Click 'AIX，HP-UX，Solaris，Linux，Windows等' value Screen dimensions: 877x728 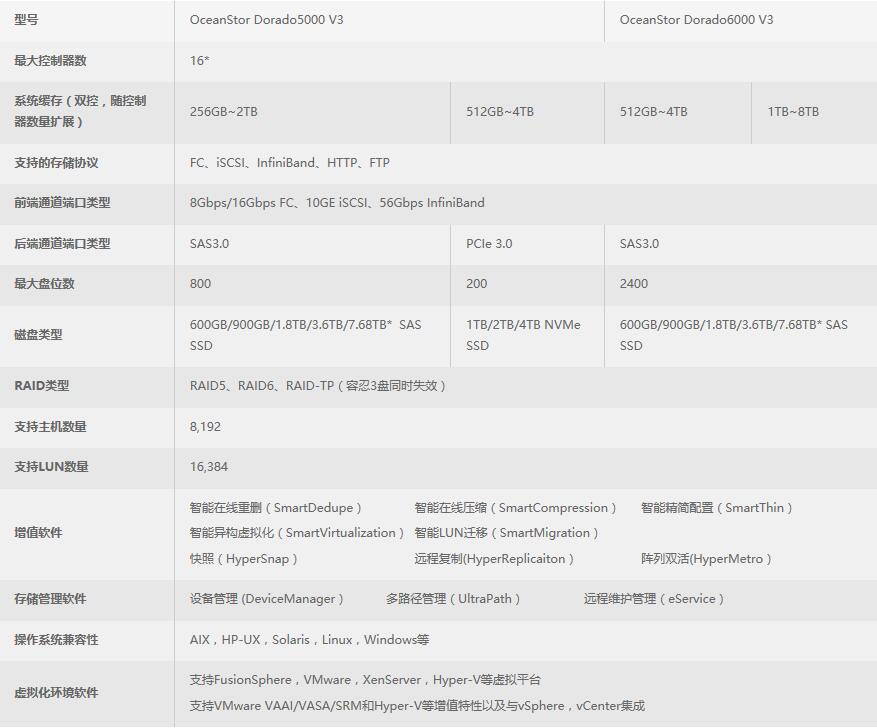point(309,640)
